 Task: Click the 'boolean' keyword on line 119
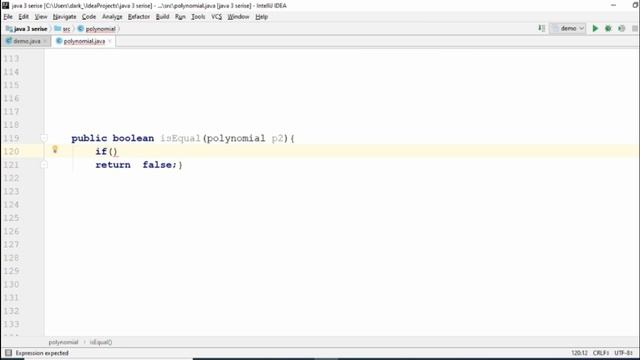(133, 138)
